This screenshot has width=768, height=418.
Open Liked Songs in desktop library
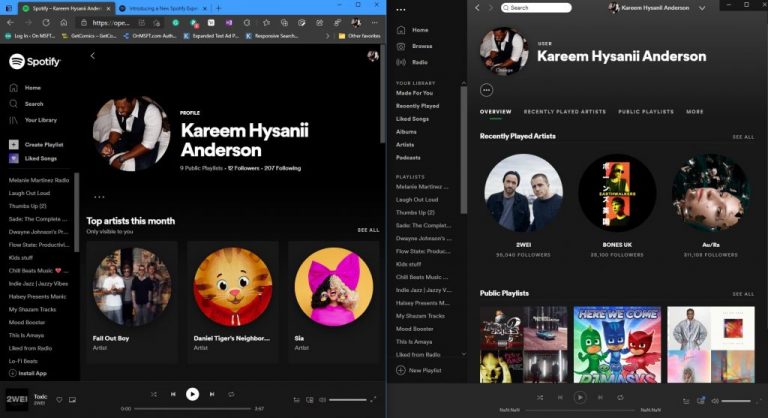tap(412, 119)
